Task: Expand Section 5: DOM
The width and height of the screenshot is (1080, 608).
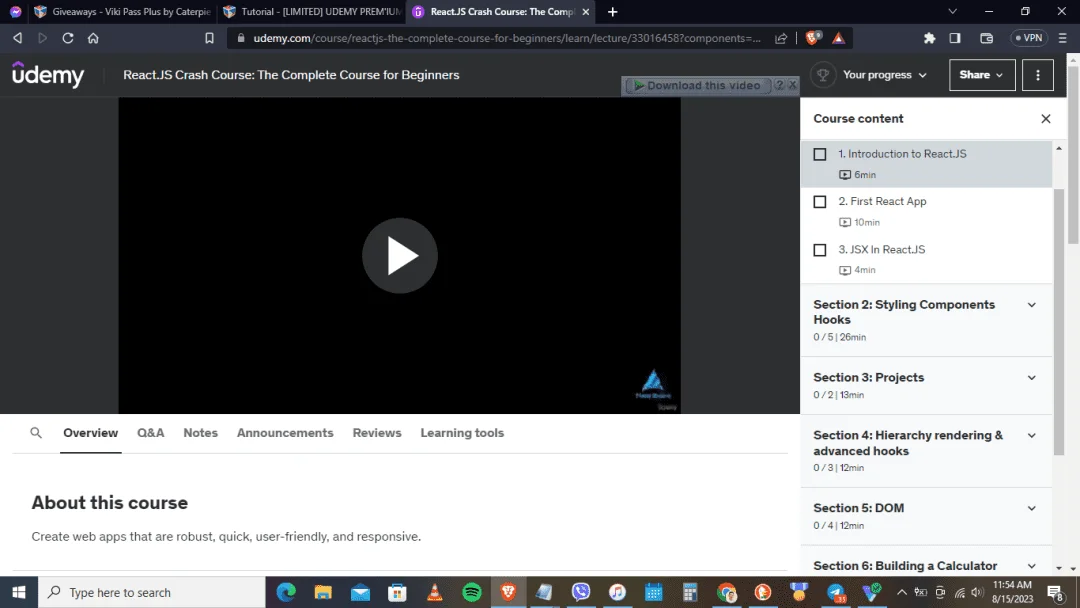Action: click(x=926, y=516)
